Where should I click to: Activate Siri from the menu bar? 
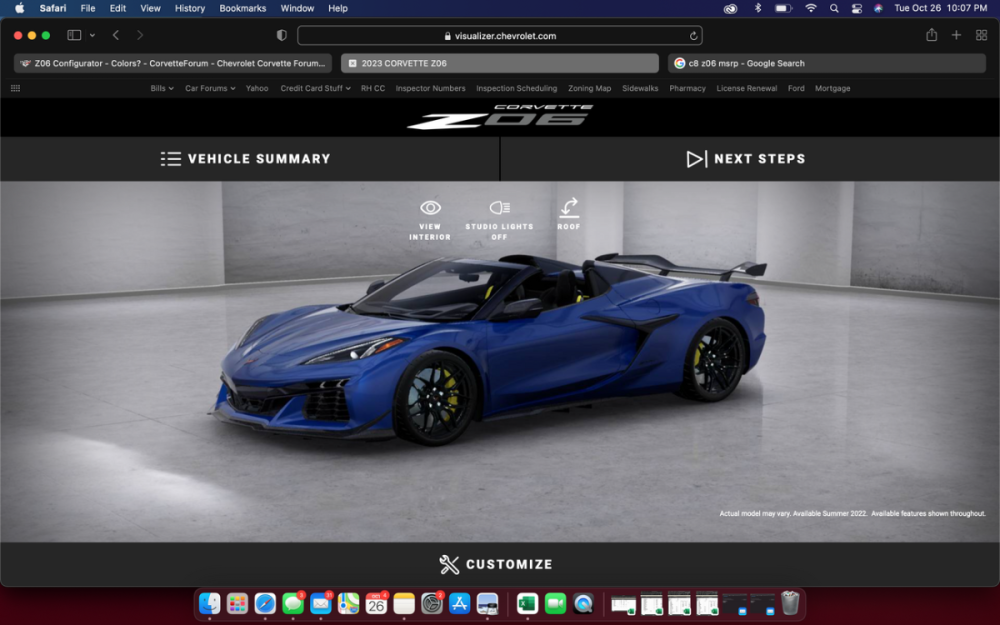coord(878,8)
